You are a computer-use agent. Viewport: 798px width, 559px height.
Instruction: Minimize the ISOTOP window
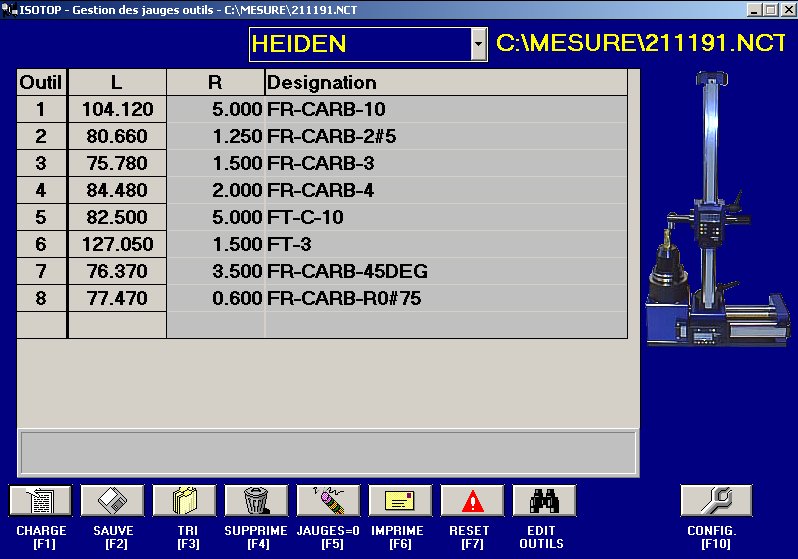tap(755, 10)
